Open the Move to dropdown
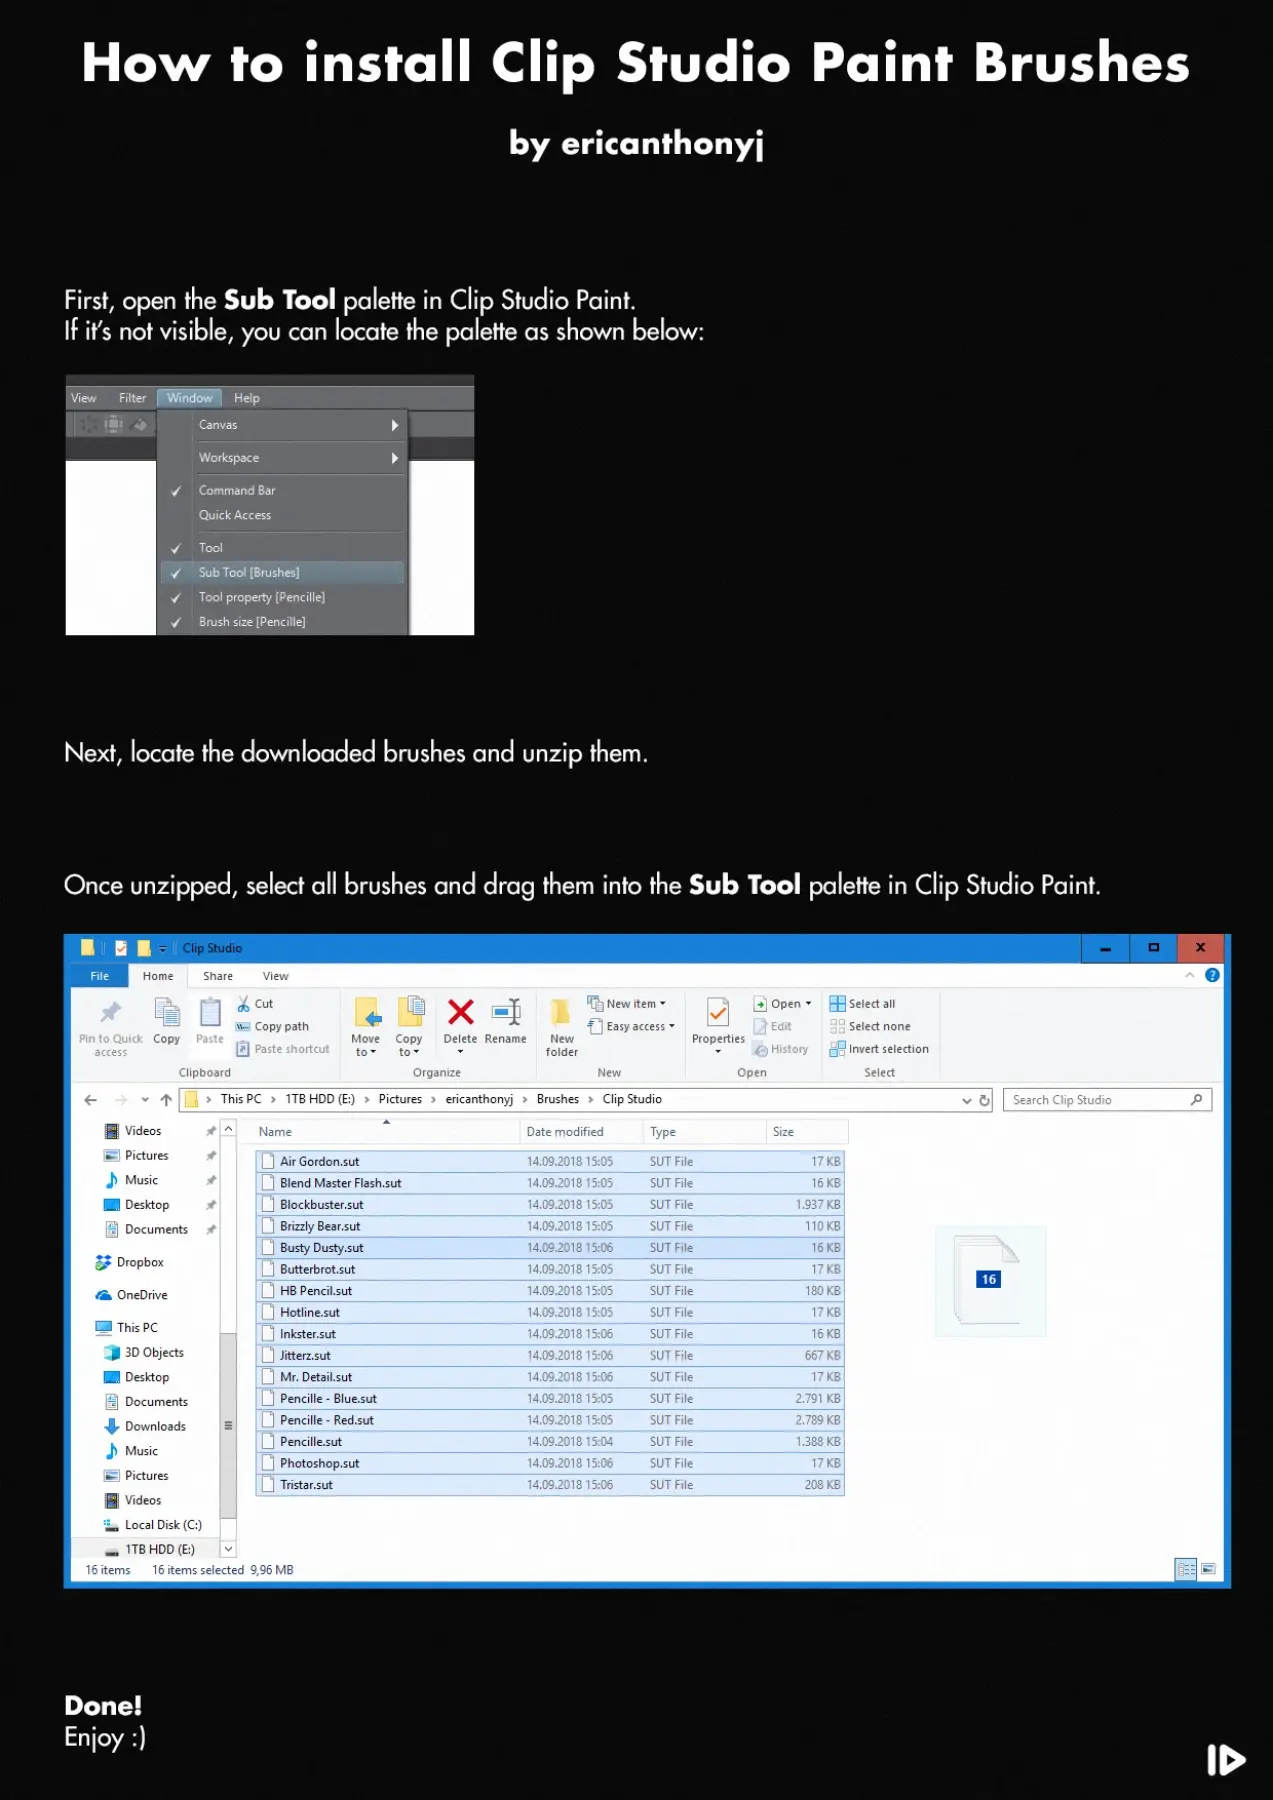The image size is (1273, 1800). tap(365, 1046)
